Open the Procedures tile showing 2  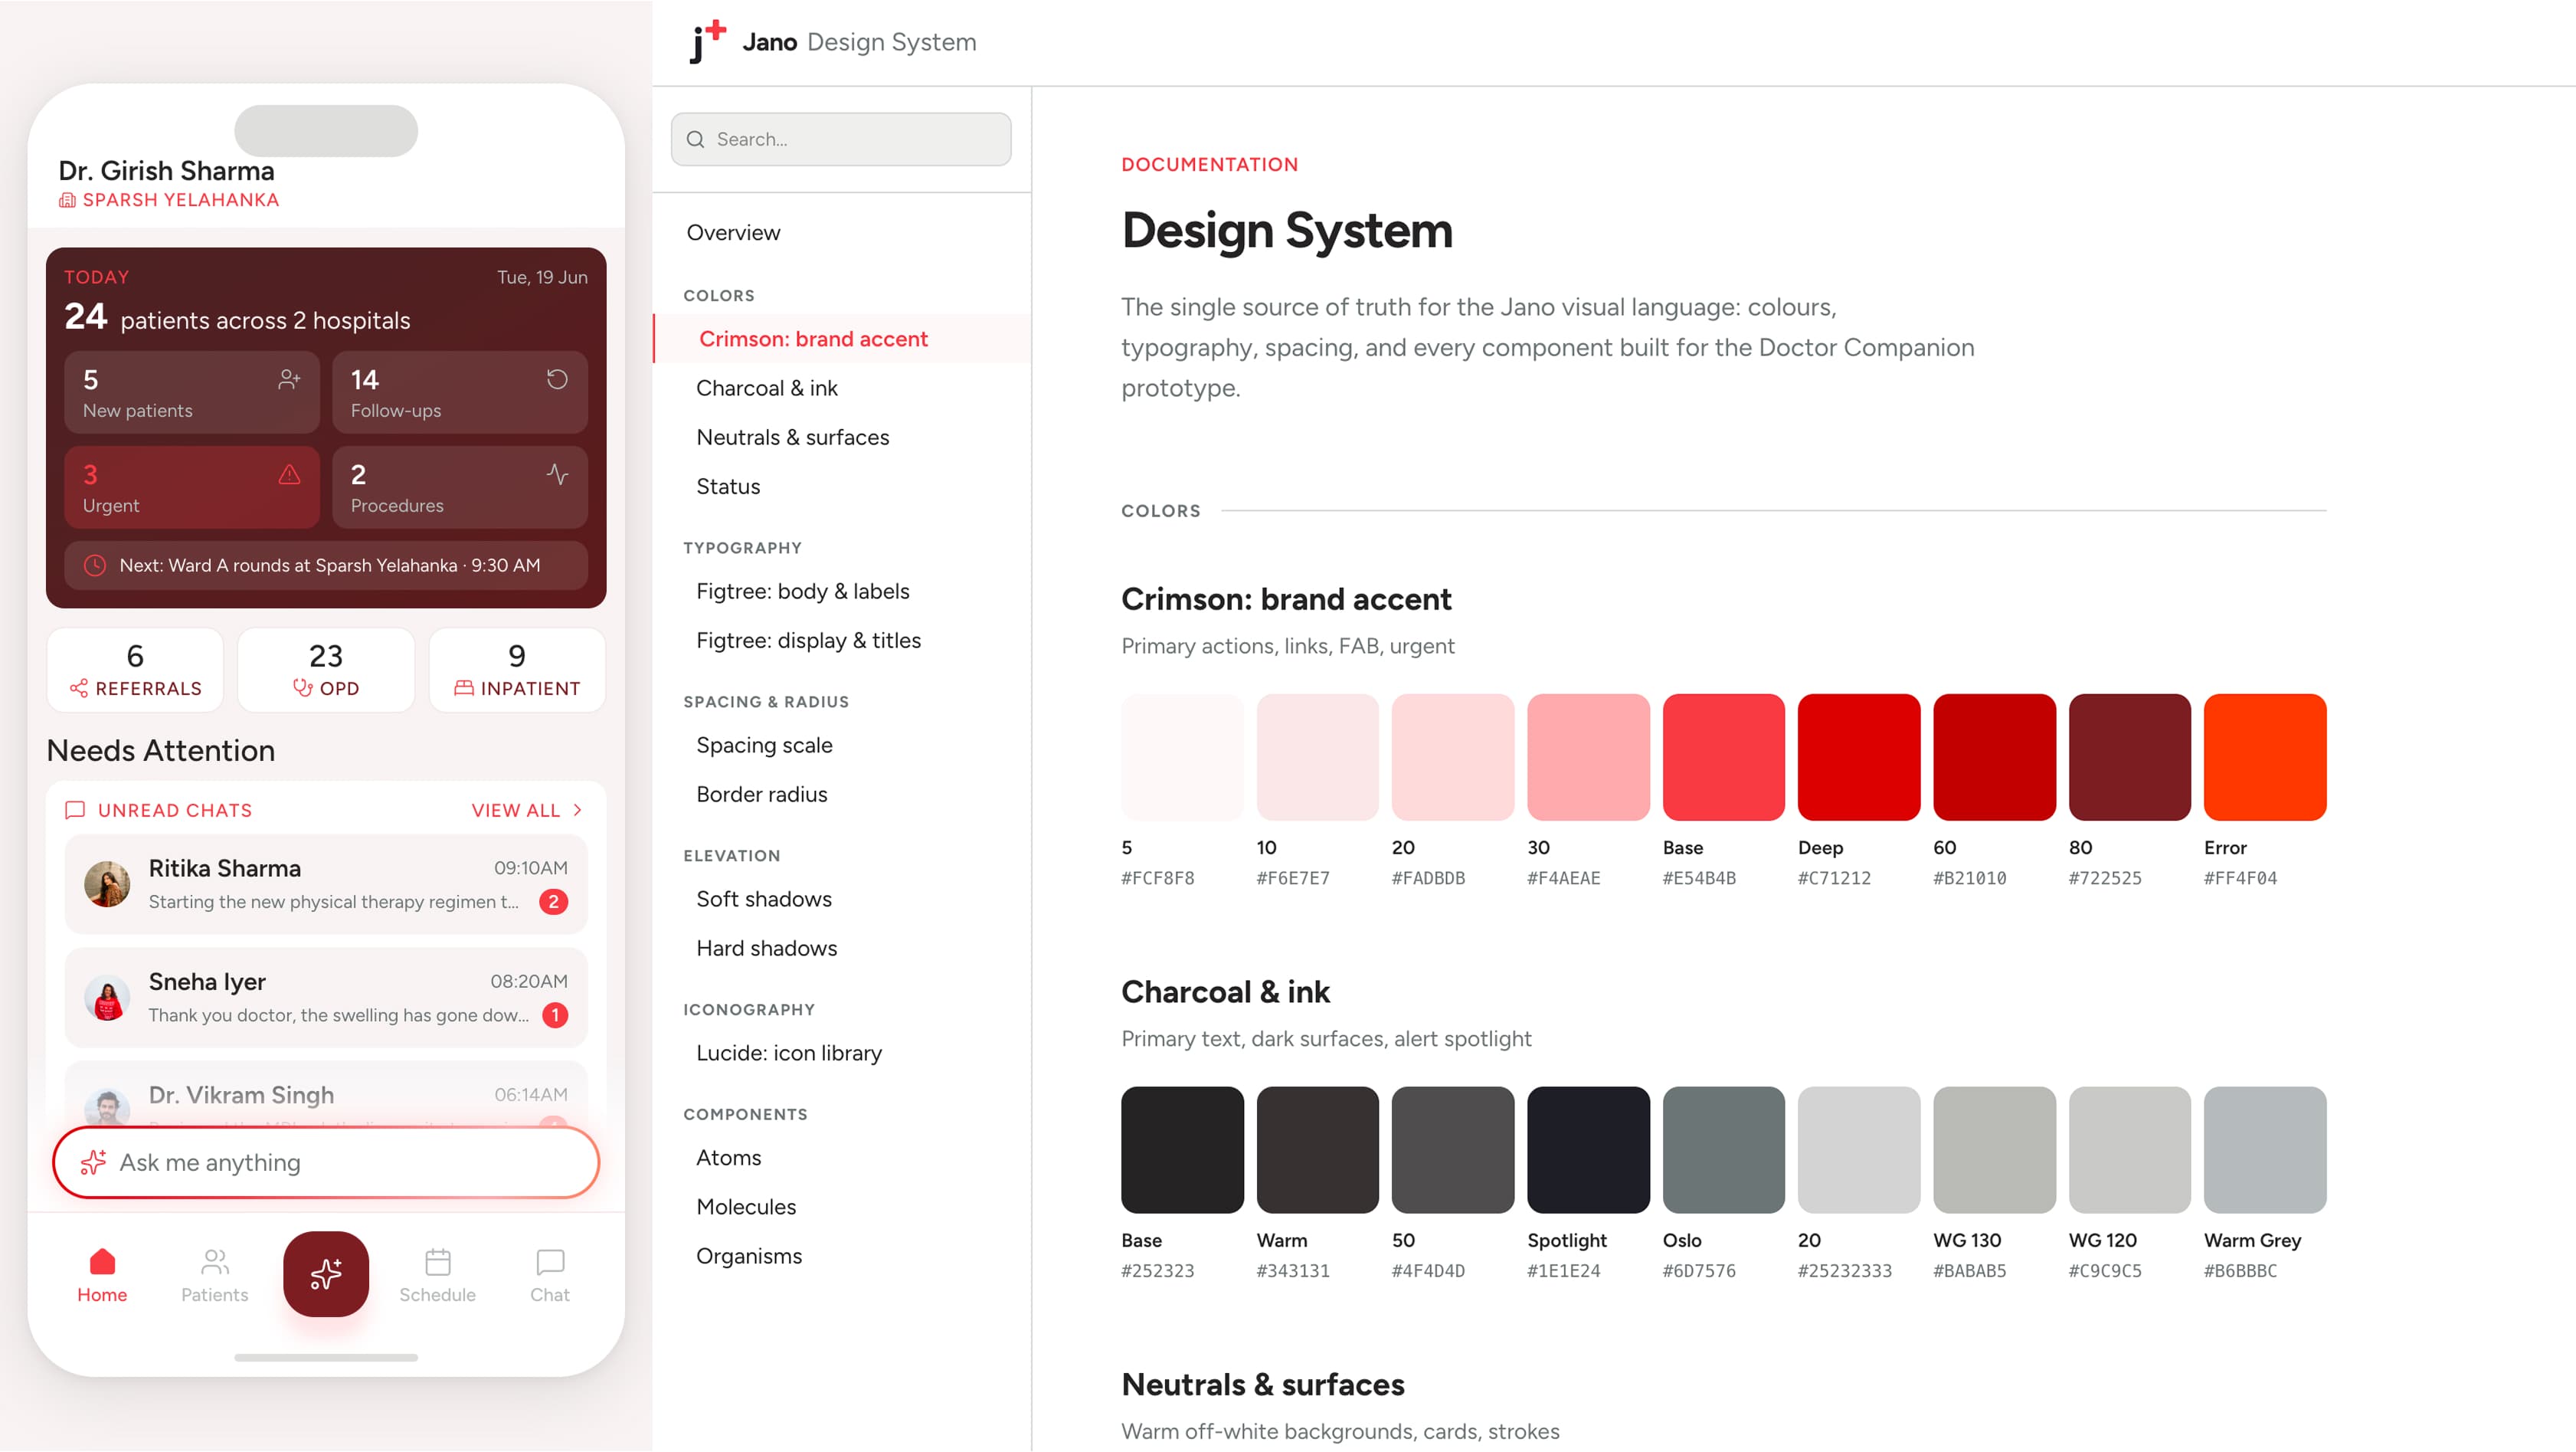(x=460, y=487)
